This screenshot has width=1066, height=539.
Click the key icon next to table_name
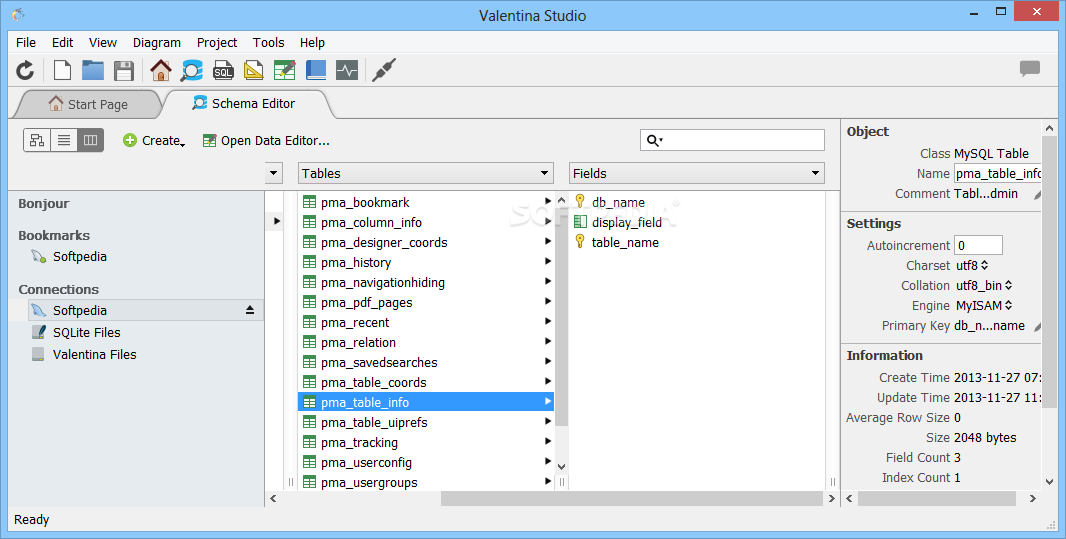580,241
